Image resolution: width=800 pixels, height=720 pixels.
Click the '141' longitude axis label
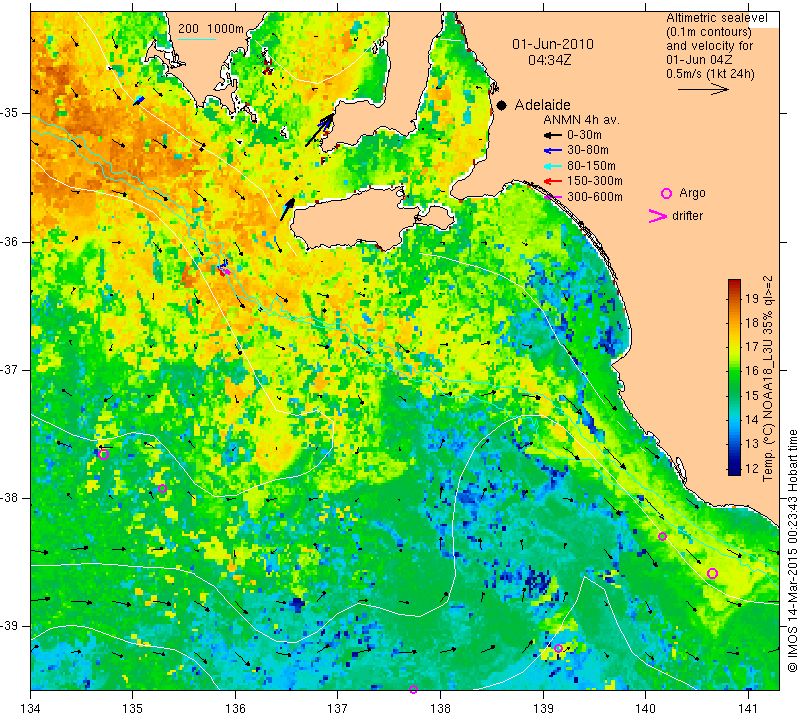(748, 709)
